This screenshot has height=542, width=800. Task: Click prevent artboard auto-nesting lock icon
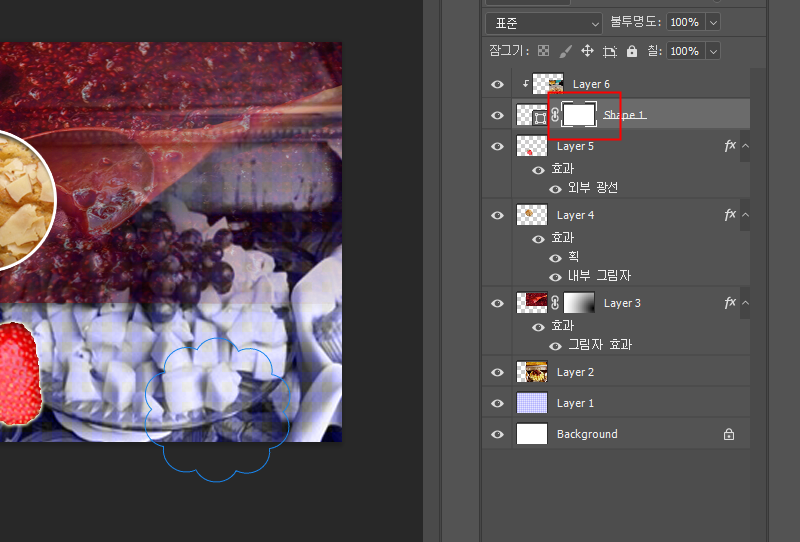pyautogui.click(x=610, y=51)
